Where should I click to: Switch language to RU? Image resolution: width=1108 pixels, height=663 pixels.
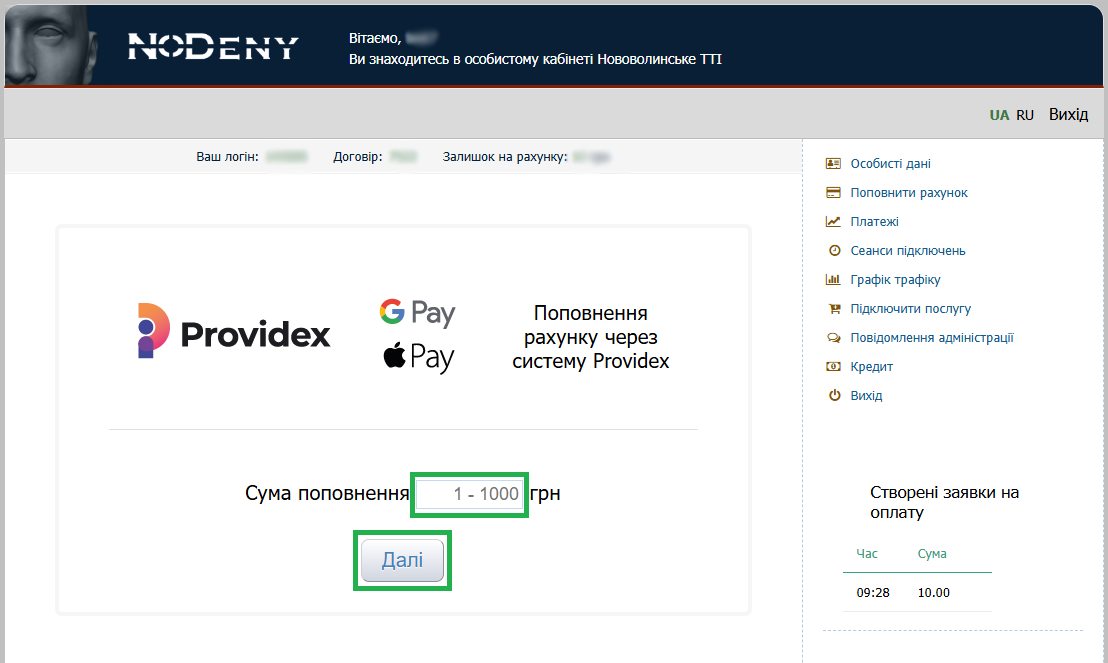click(x=1025, y=115)
